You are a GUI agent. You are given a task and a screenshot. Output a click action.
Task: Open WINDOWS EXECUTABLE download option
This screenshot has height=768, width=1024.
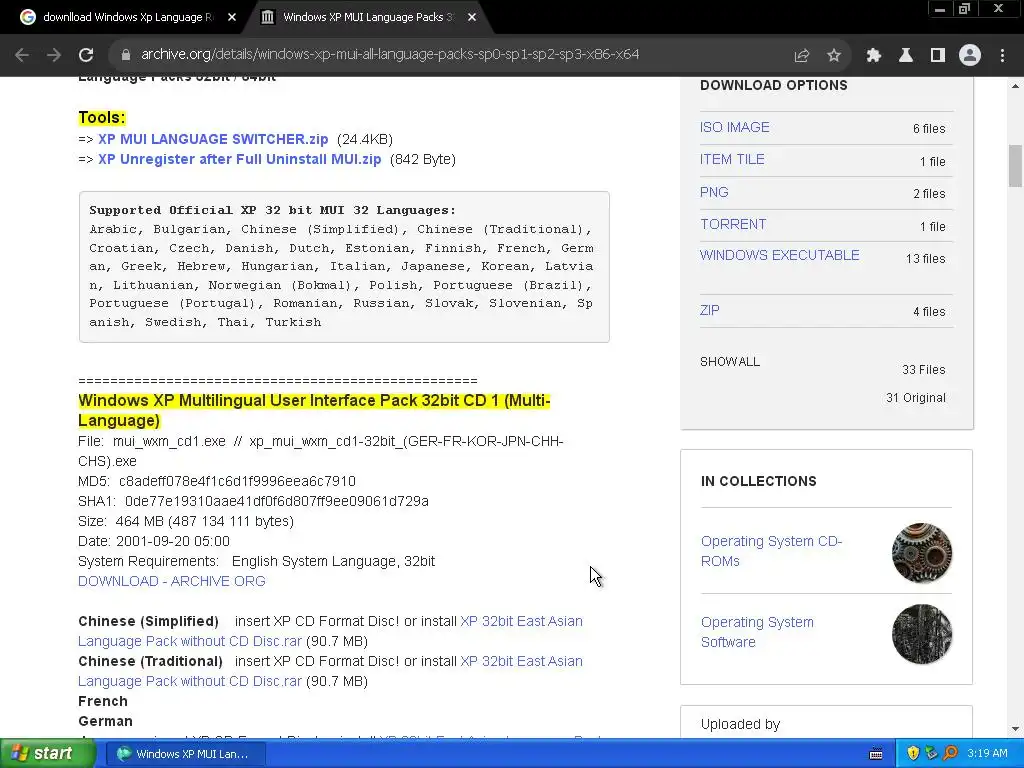point(779,255)
